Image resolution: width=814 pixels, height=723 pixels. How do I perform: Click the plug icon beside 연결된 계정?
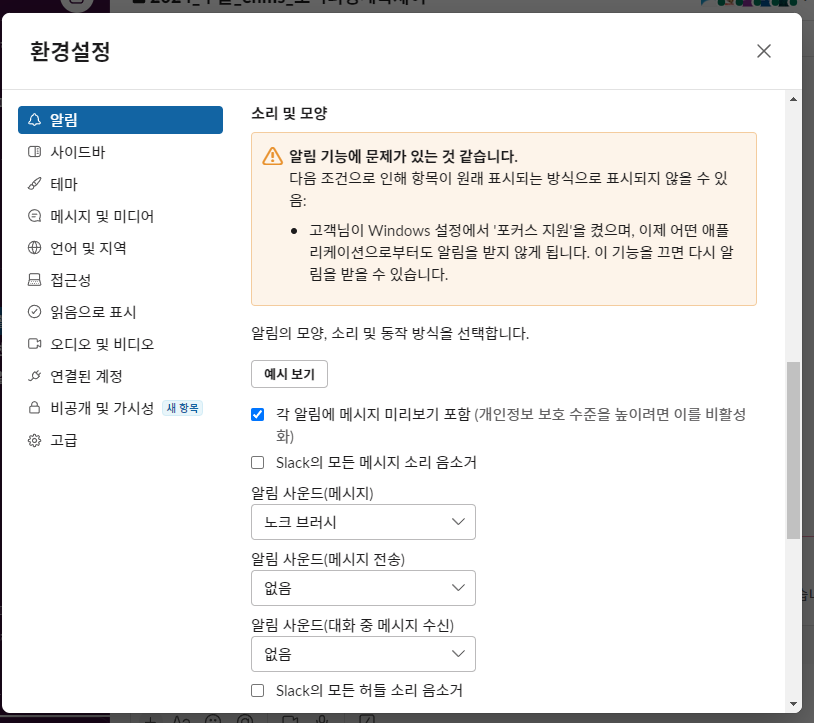pyautogui.click(x=34, y=376)
